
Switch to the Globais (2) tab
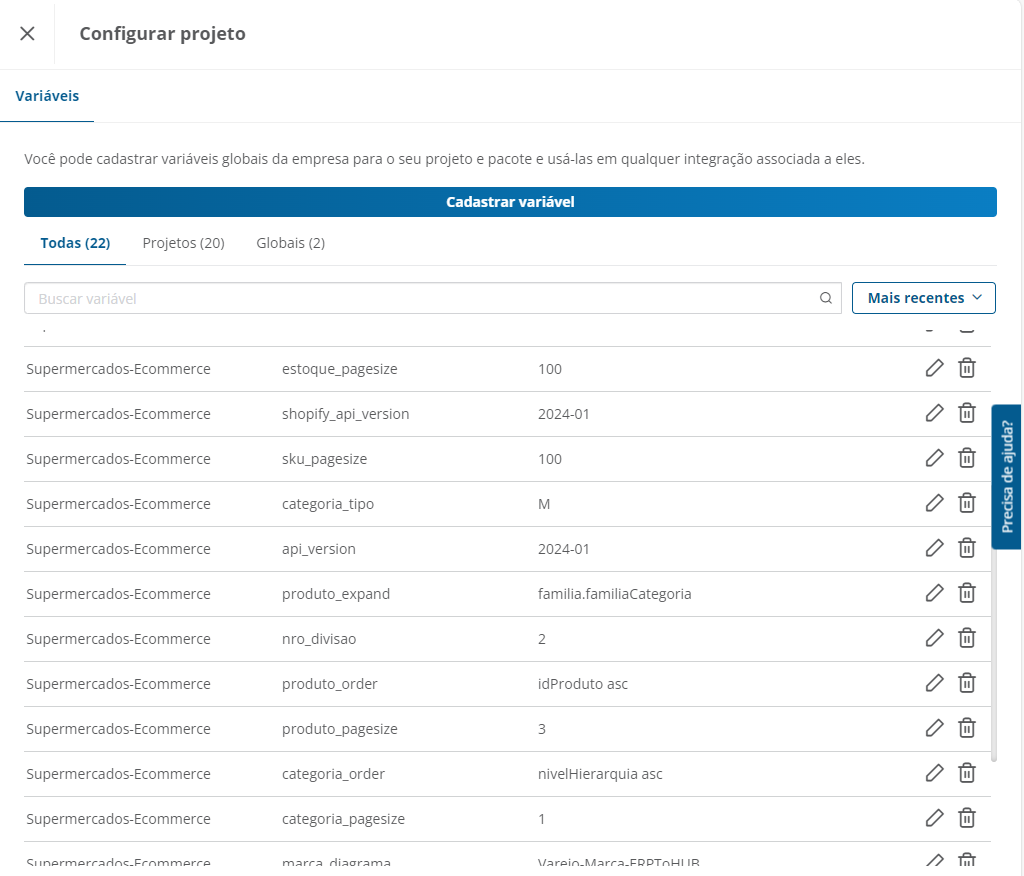coord(290,243)
